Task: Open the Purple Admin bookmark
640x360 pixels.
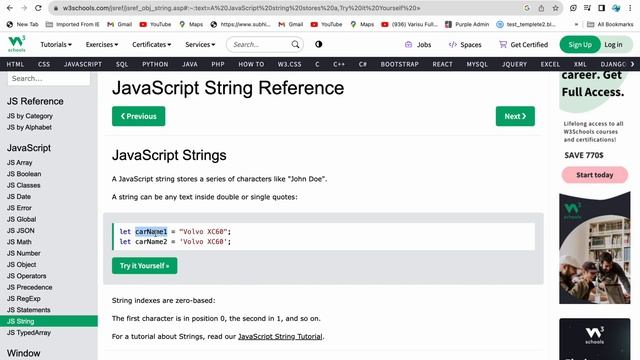Action: coord(467,24)
